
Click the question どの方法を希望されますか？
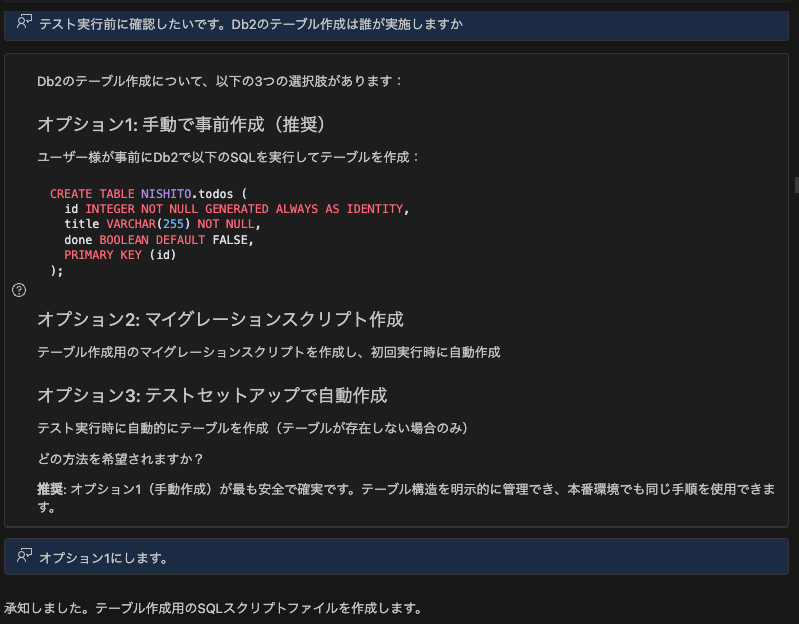[120, 459]
